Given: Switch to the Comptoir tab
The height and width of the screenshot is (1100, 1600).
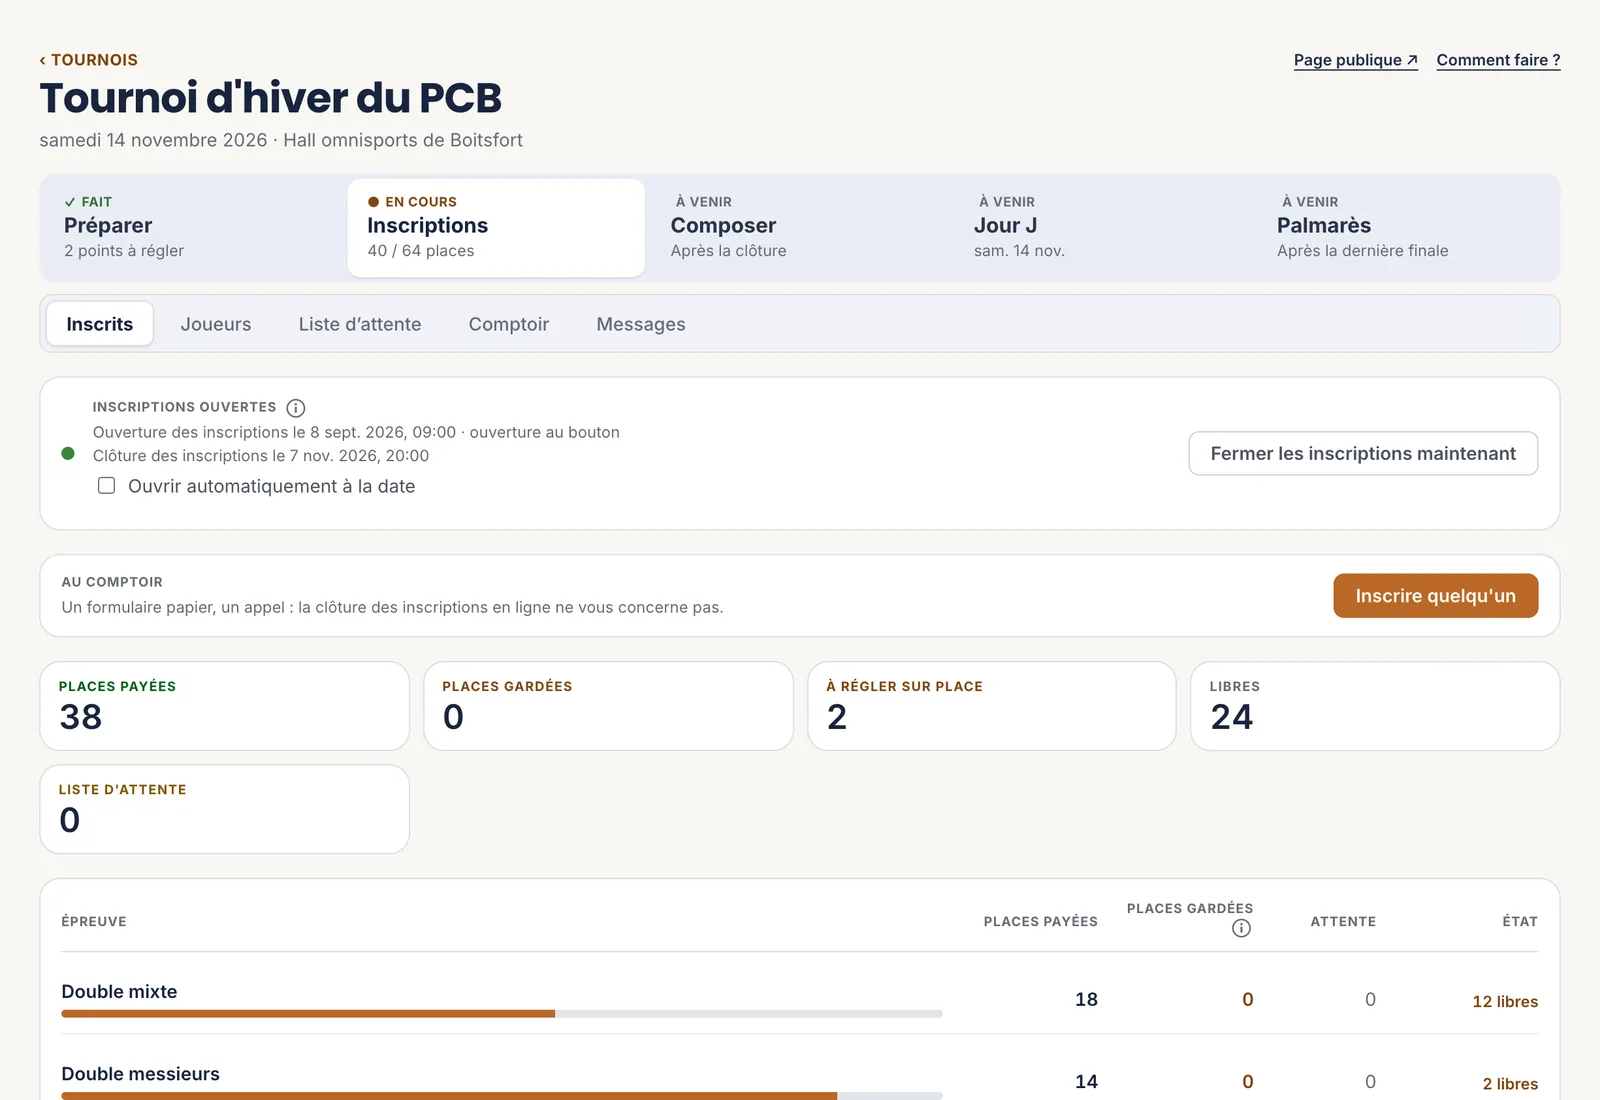Looking at the screenshot, I should pos(509,324).
